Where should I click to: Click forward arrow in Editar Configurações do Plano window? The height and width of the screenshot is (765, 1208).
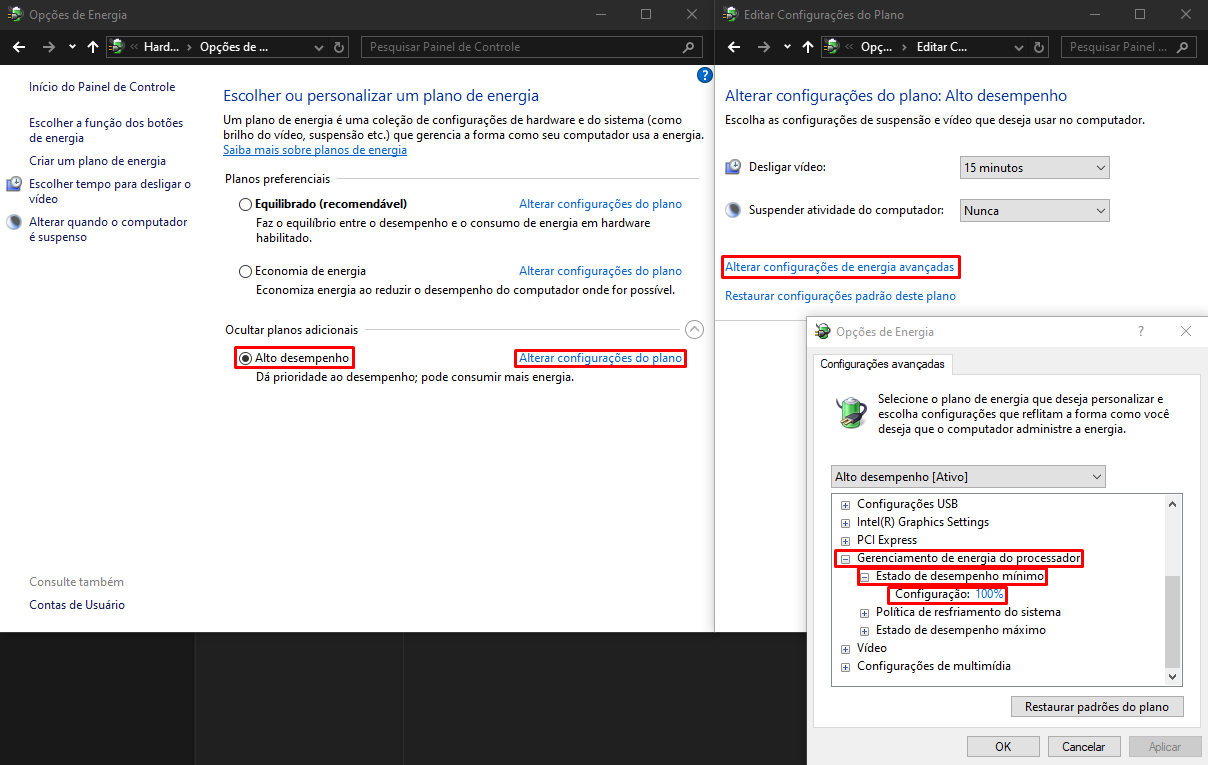[x=763, y=47]
